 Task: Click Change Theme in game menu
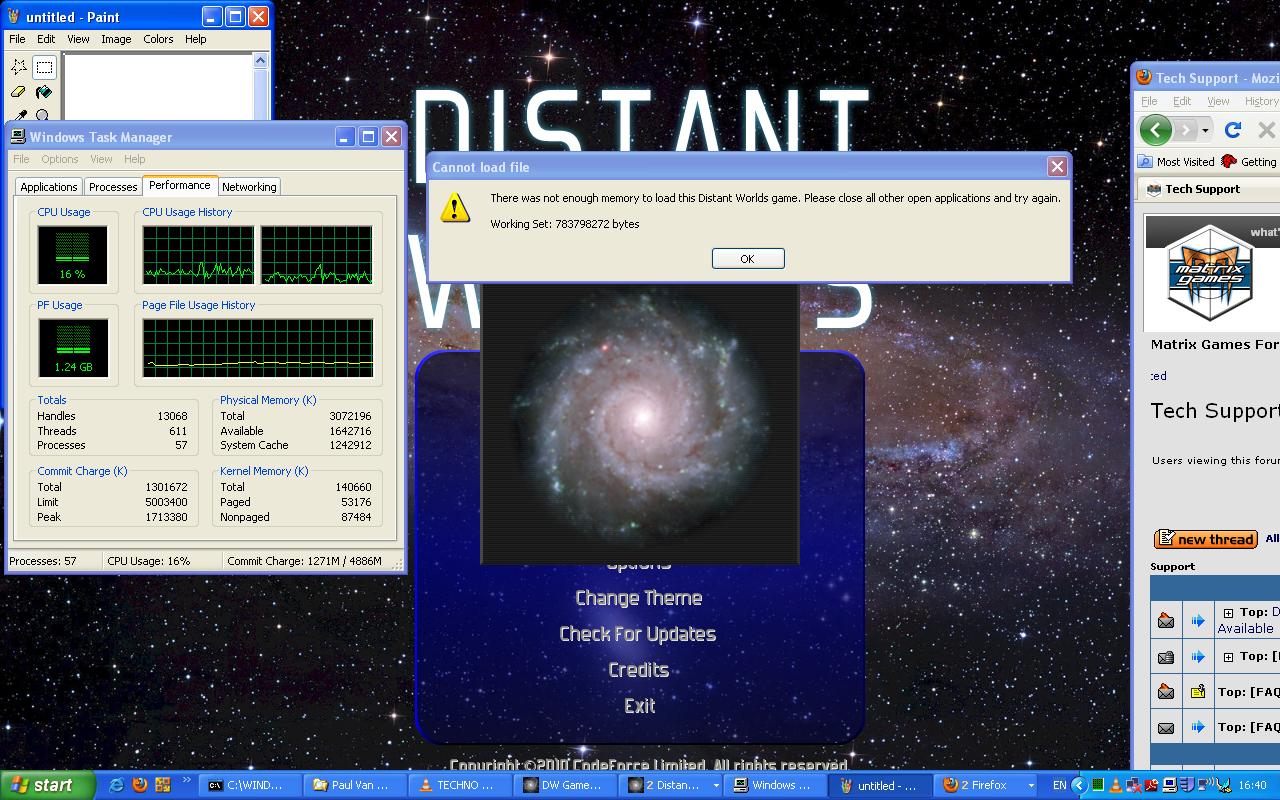pyautogui.click(x=639, y=598)
